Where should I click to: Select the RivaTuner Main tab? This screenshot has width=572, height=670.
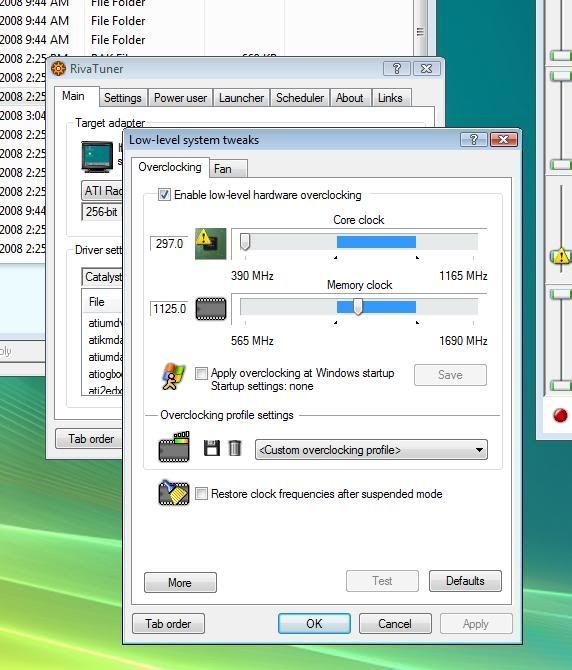pyautogui.click(x=76, y=96)
